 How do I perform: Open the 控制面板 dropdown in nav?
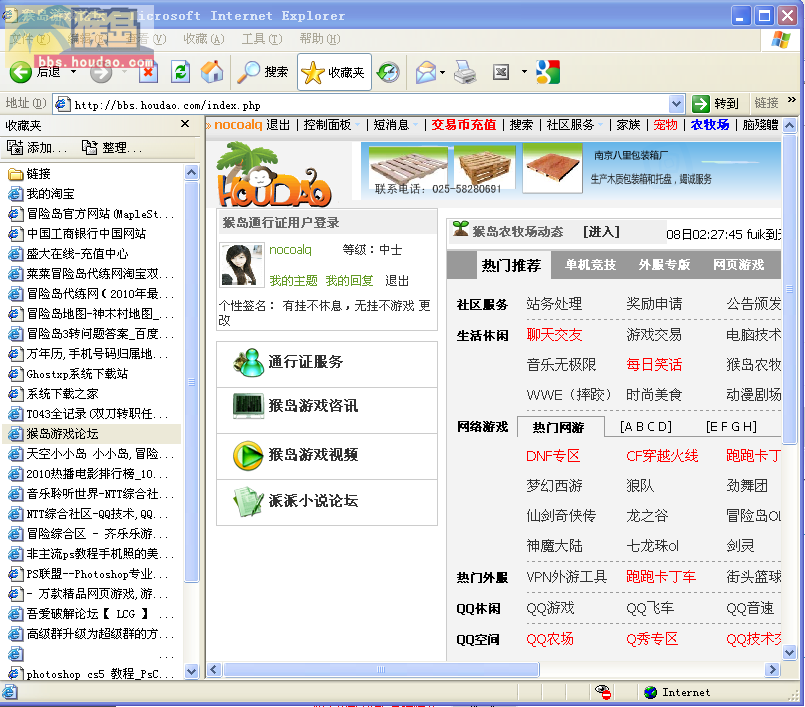click(x=356, y=125)
